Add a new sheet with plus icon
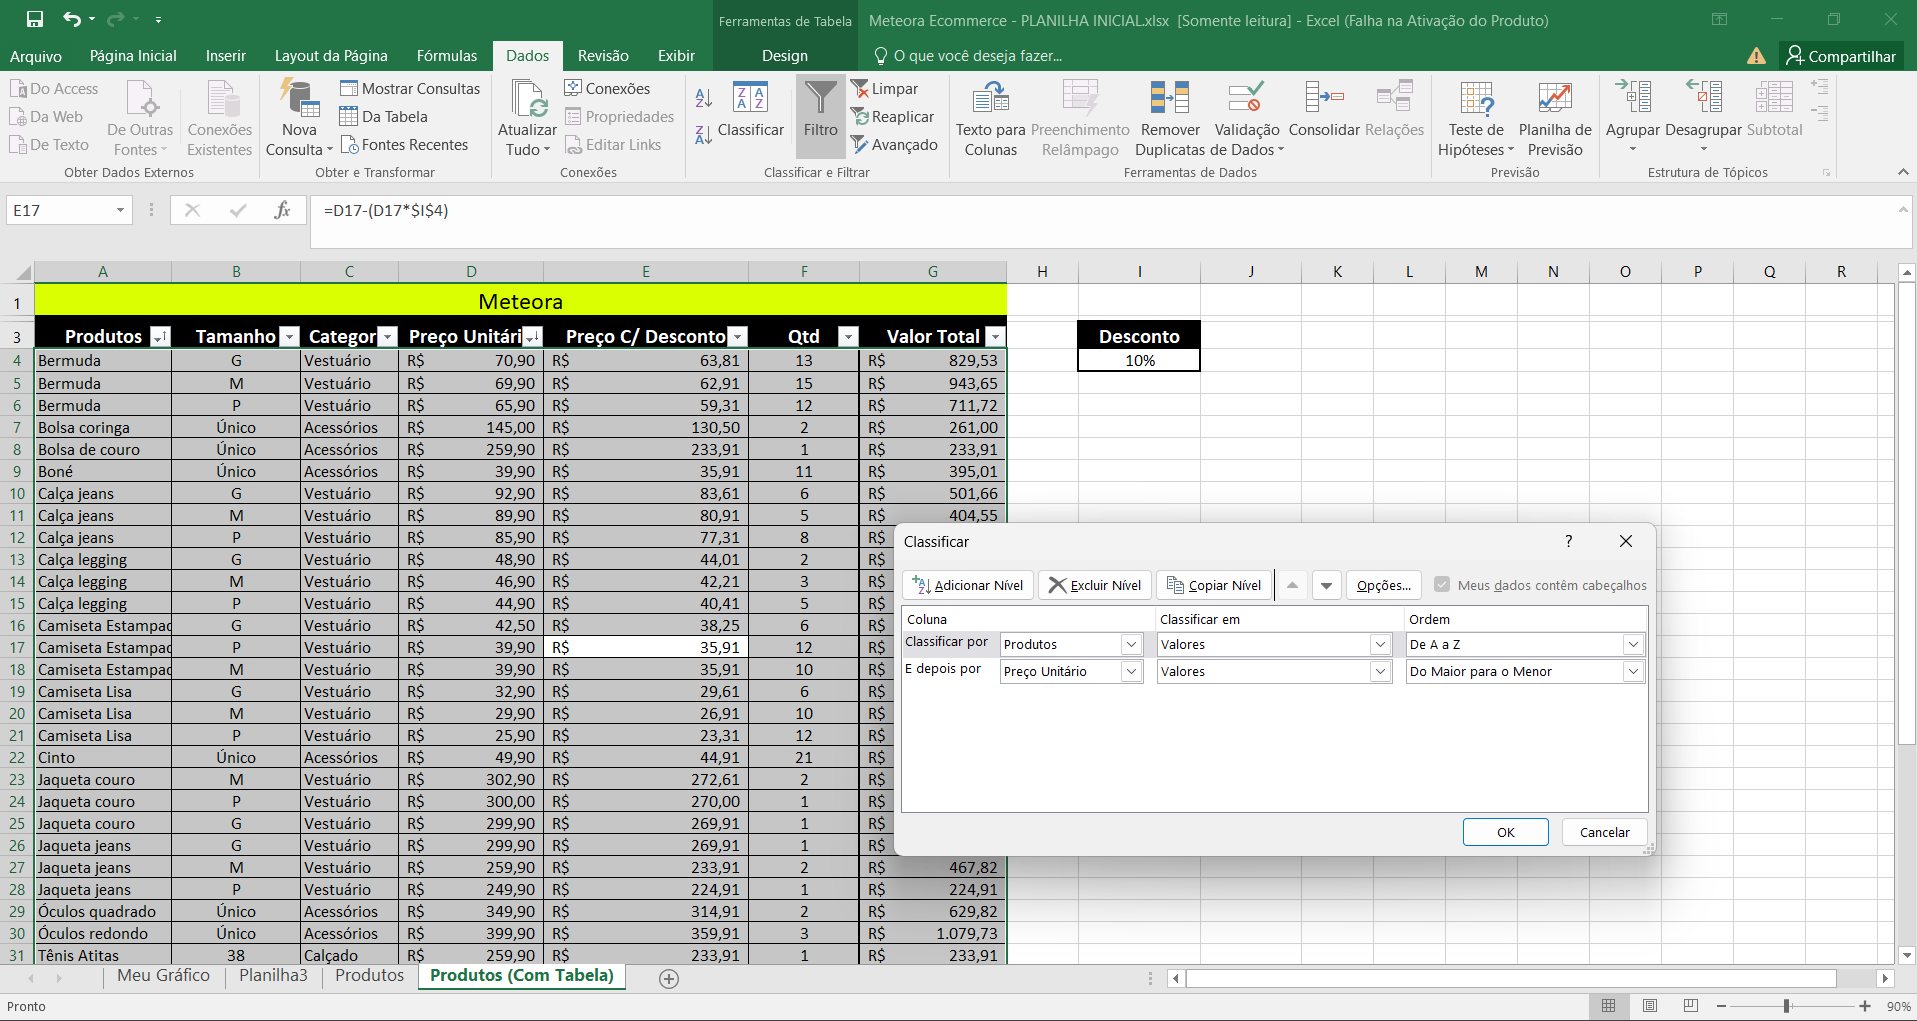 click(x=669, y=979)
